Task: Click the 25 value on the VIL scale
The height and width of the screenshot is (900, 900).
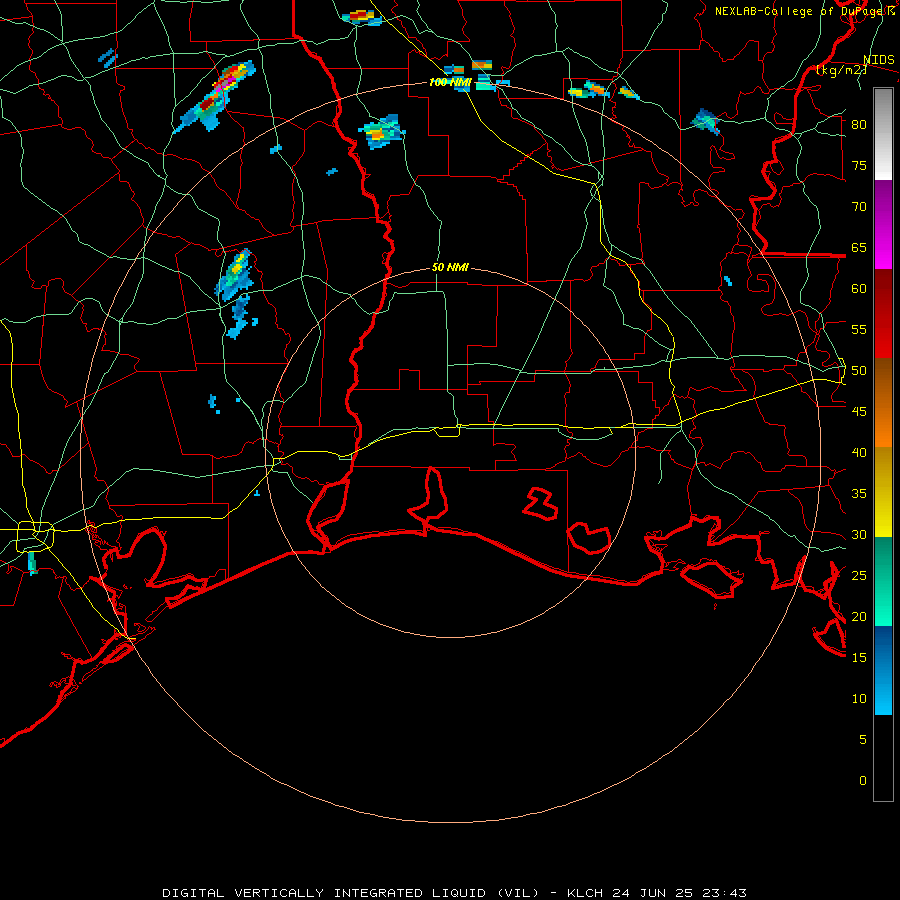Action: coord(859,576)
